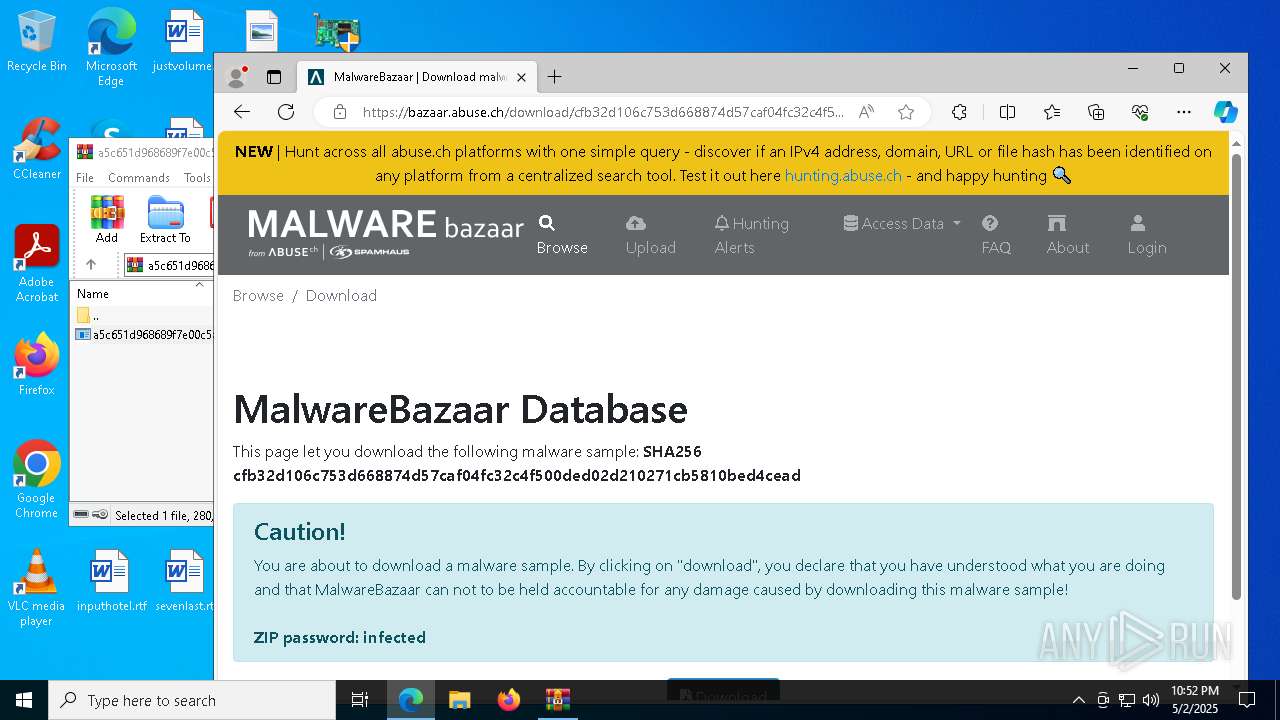This screenshot has width=1280, height=720.
Task: Open Read aloud in address bar
Action: pos(866,112)
